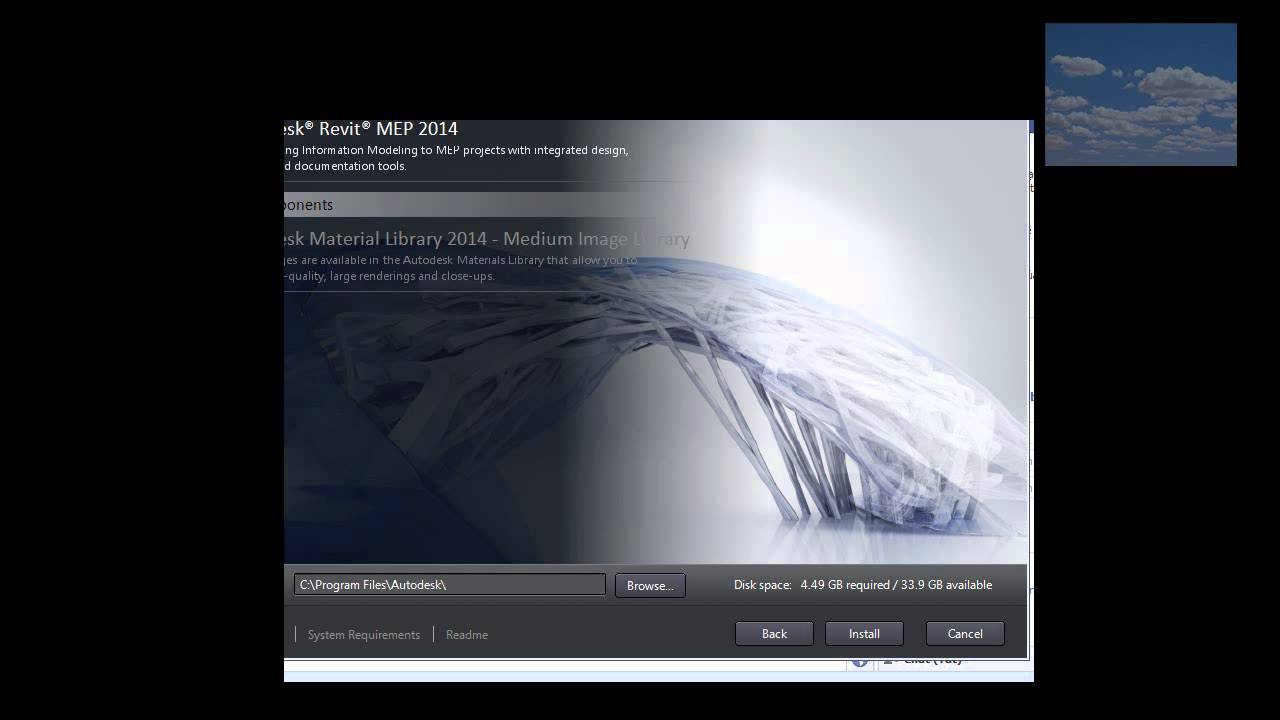
Task: Edit the C:\Program Files\Autodesk\ install path field
Action: point(449,584)
